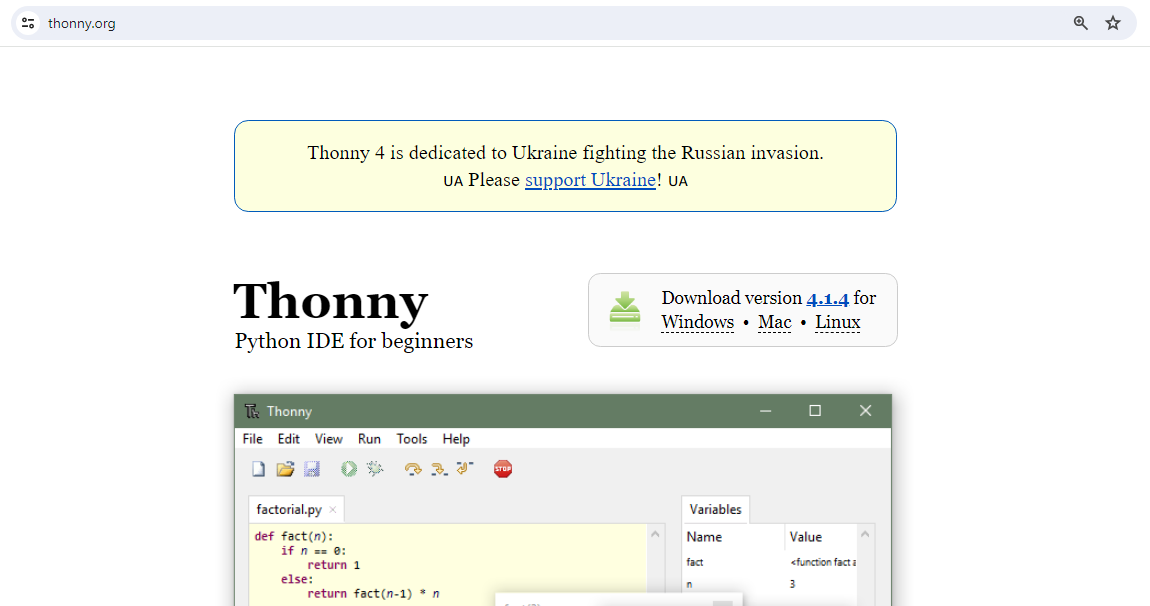Click the version 4.1.4 link
This screenshot has width=1150, height=606.
pyautogui.click(x=827, y=298)
